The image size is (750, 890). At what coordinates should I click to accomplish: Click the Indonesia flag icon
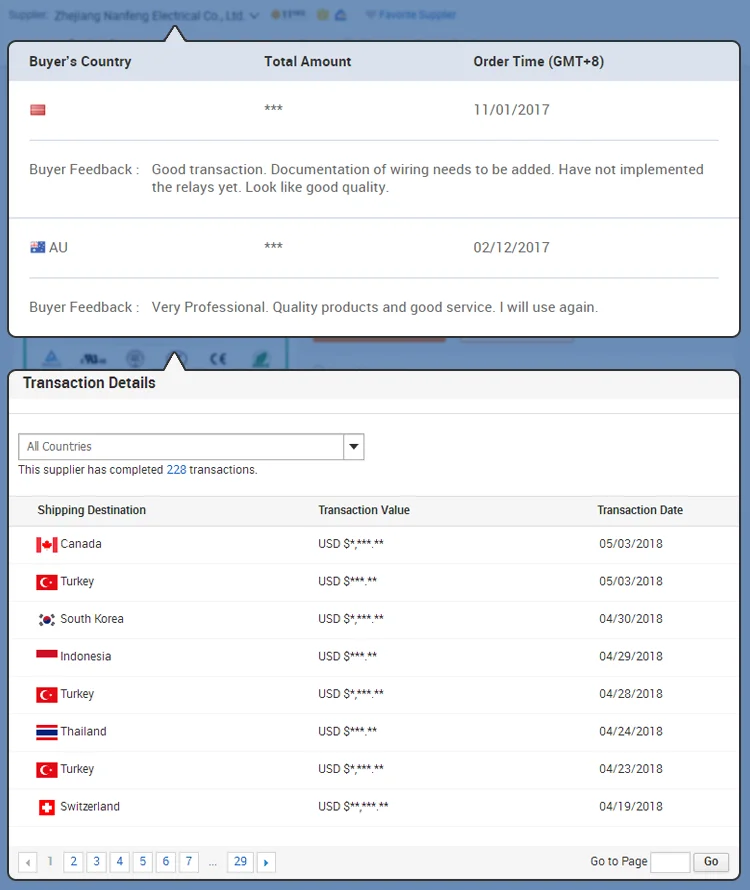click(x=46, y=657)
